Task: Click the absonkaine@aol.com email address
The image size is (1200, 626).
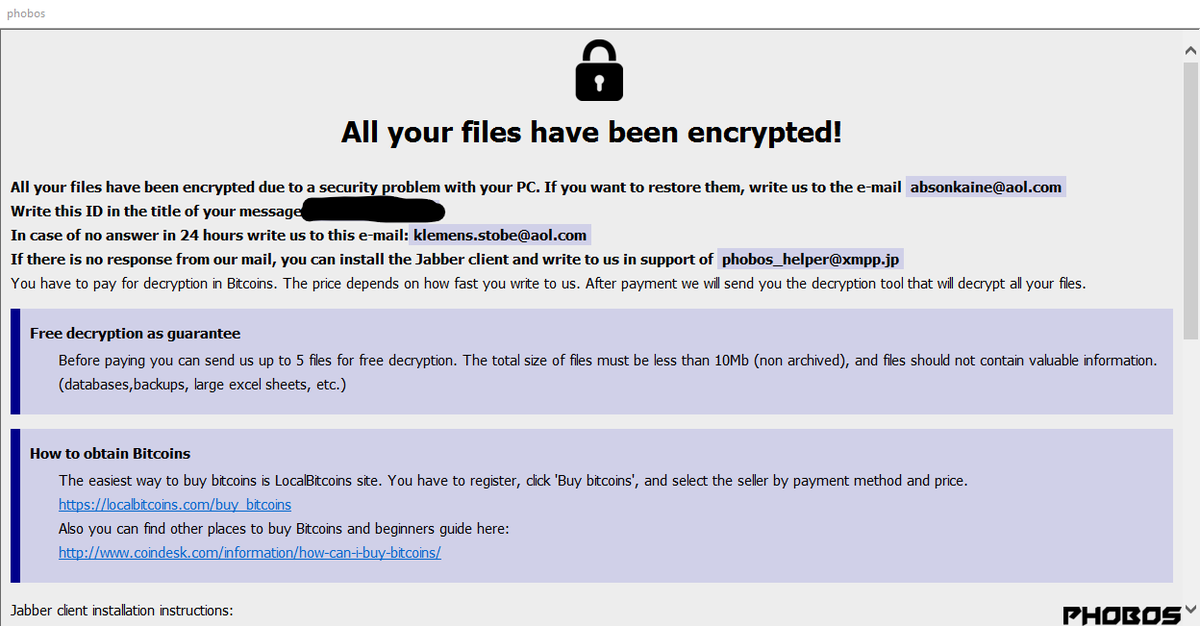Action: click(x=986, y=187)
